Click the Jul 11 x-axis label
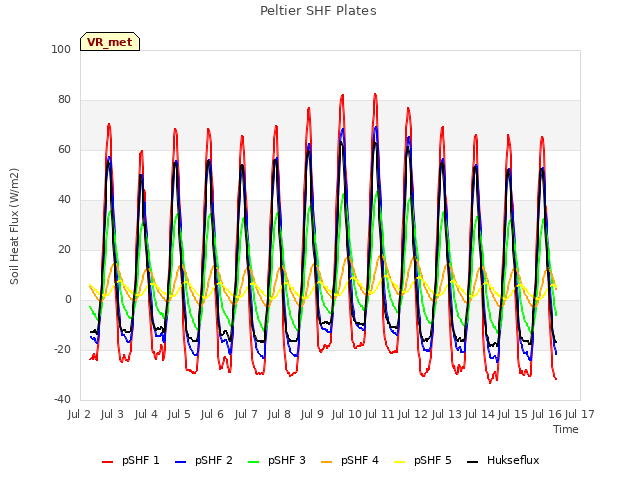 coord(380,415)
